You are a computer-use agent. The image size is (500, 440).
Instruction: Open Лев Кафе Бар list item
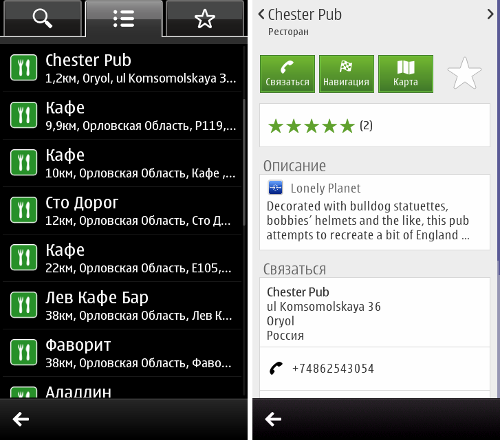pos(122,306)
